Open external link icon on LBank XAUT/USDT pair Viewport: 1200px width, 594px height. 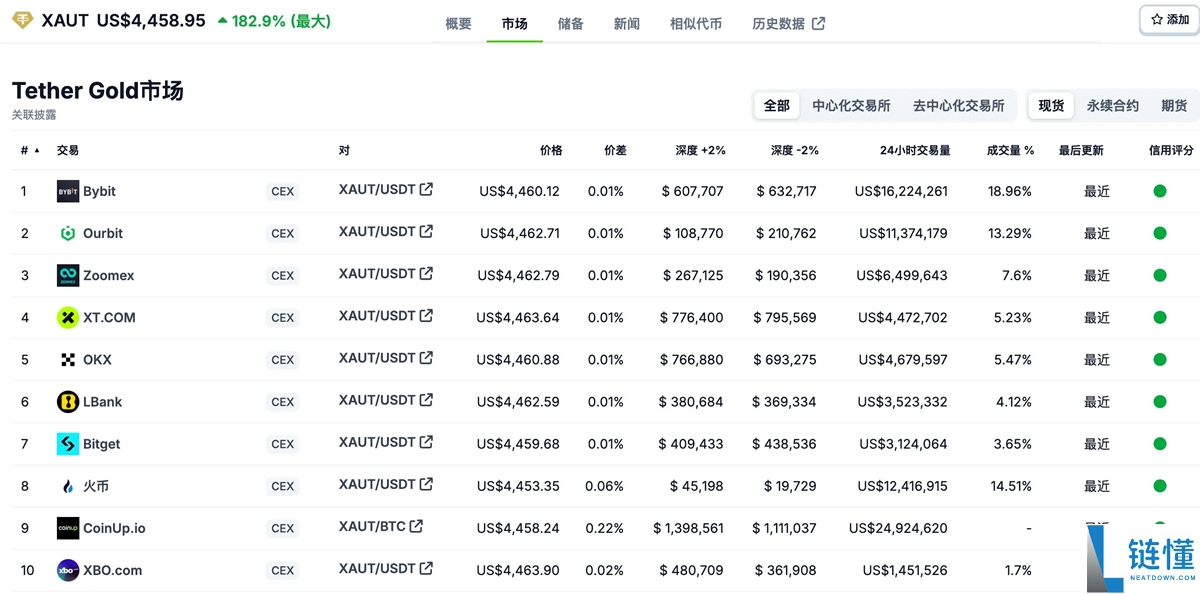[427, 399]
